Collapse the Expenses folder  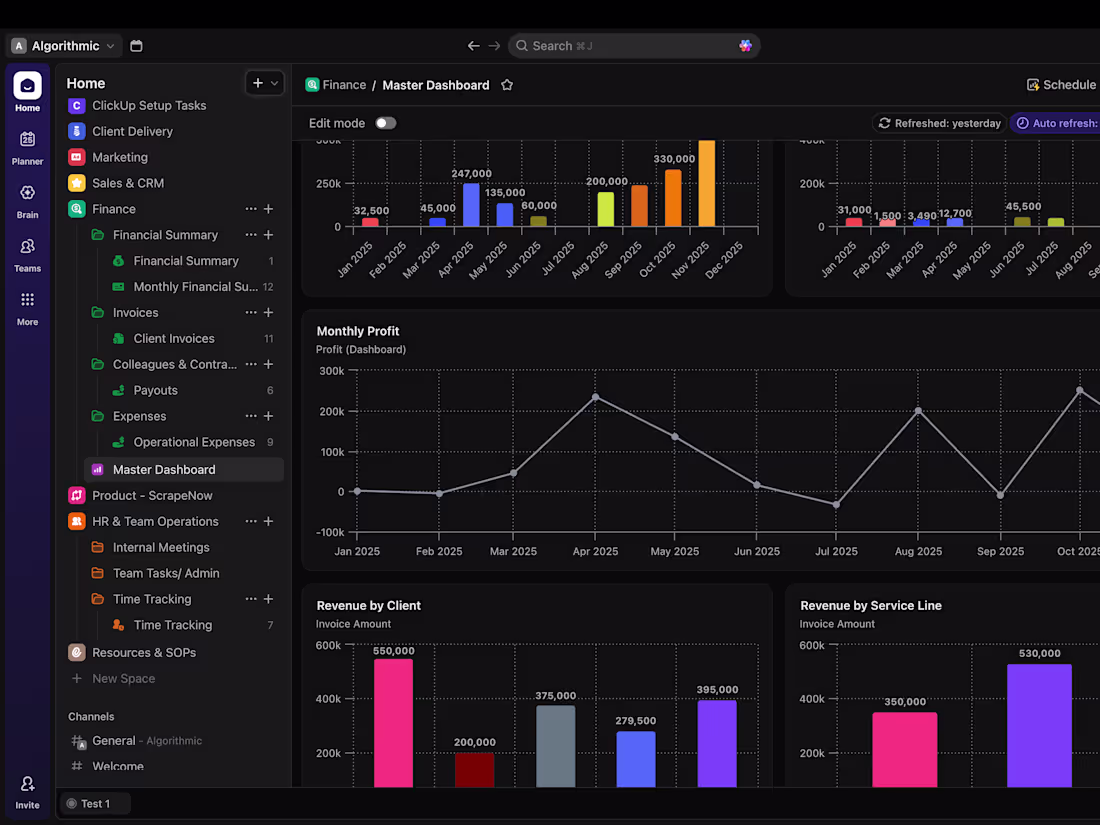coord(98,416)
